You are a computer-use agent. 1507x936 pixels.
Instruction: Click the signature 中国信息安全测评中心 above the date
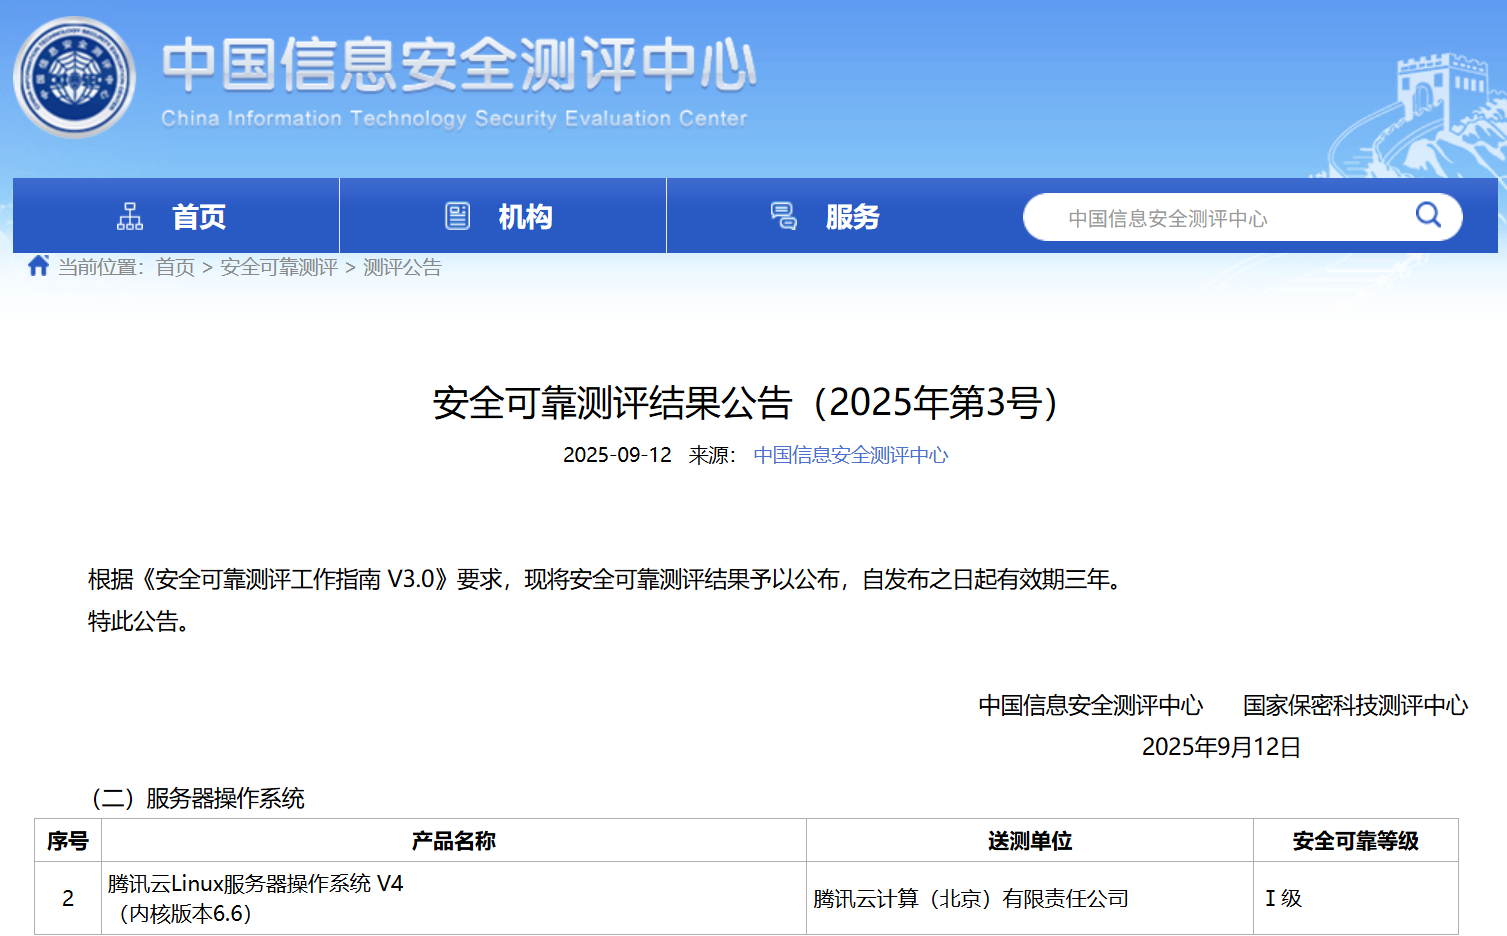click(1090, 705)
